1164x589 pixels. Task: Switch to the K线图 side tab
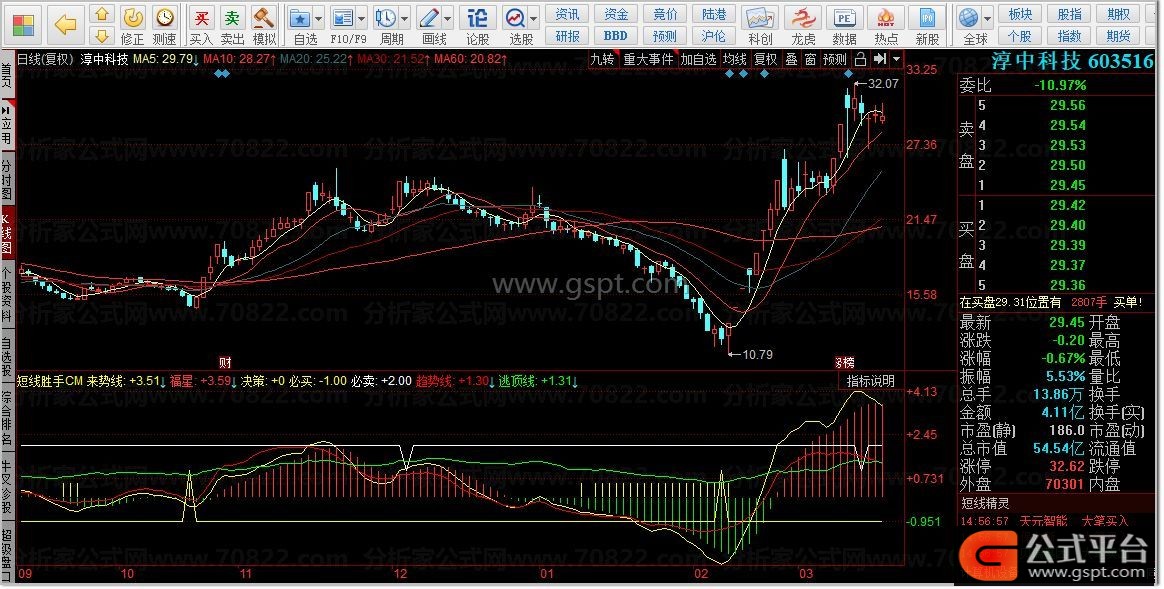7,231
